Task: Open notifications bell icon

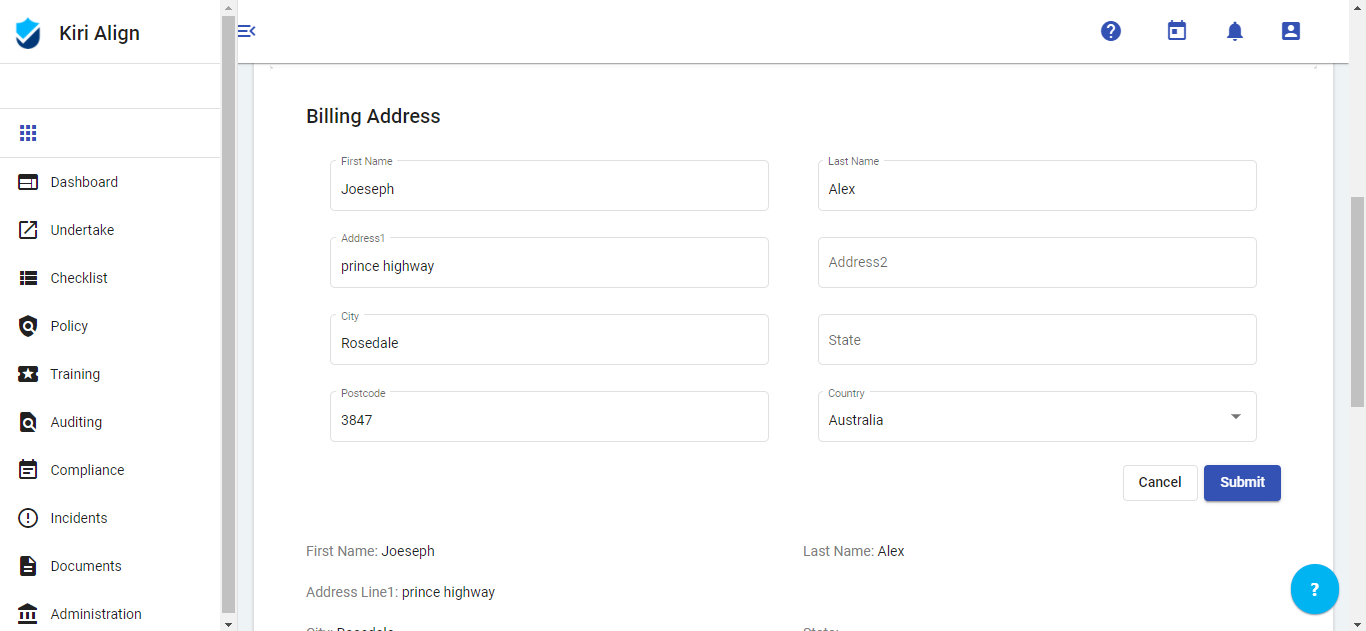Action: tap(1235, 31)
